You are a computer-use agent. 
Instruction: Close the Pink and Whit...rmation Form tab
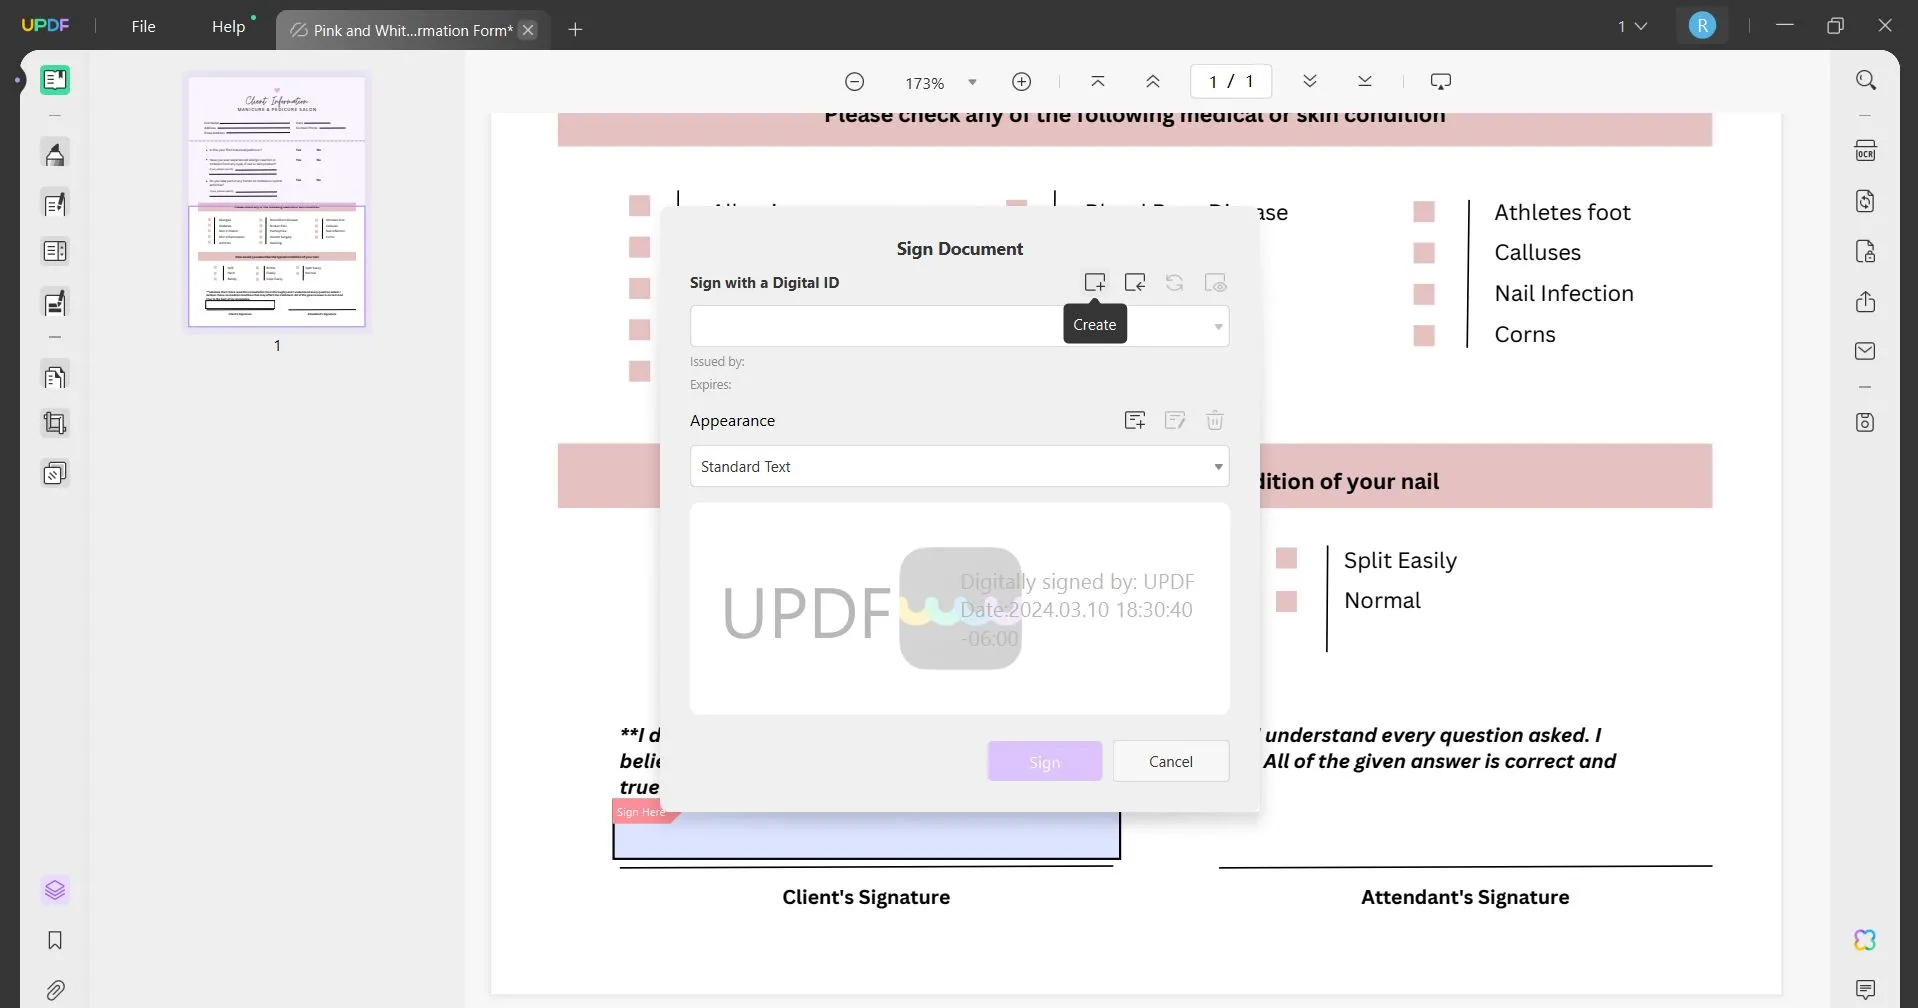point(529,30)
